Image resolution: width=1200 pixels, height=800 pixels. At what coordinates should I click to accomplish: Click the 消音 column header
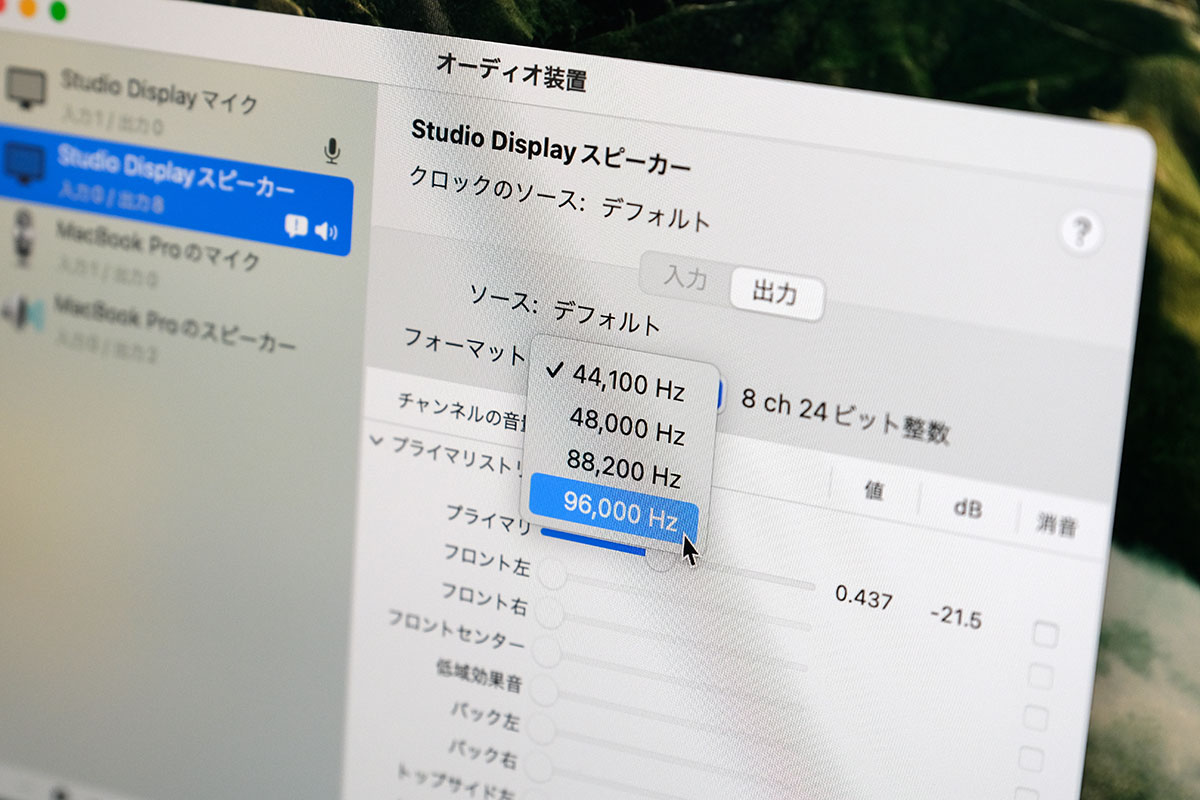click(1056, 524)
